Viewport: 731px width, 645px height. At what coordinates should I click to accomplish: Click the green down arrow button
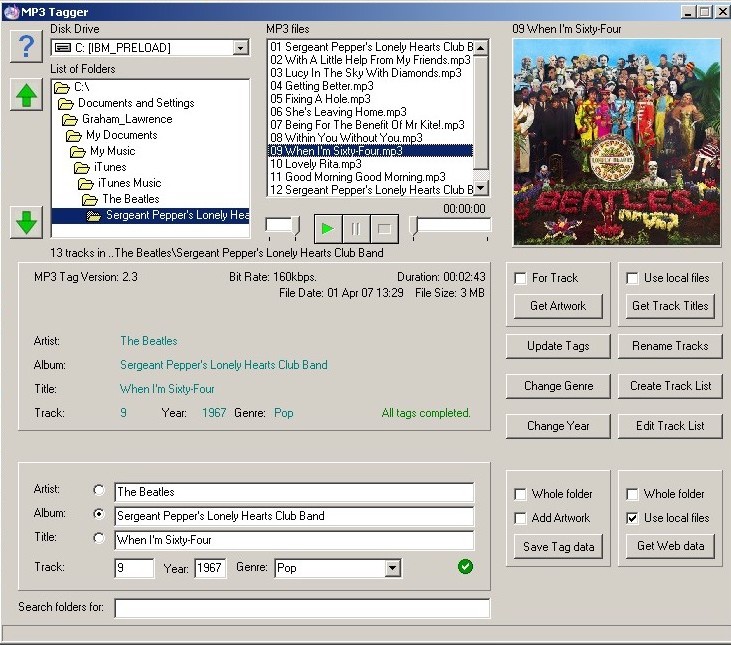coord(26,222)
